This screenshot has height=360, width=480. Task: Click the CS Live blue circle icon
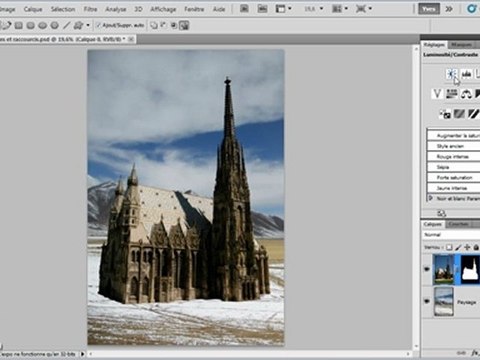click(x=472, y=9)
